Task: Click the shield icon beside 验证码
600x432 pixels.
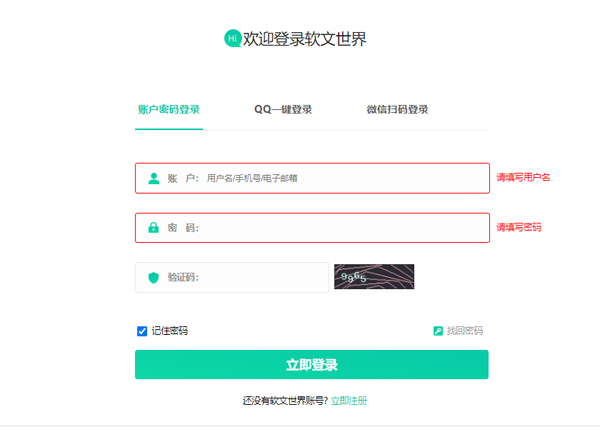Action: tap(154, 277)
